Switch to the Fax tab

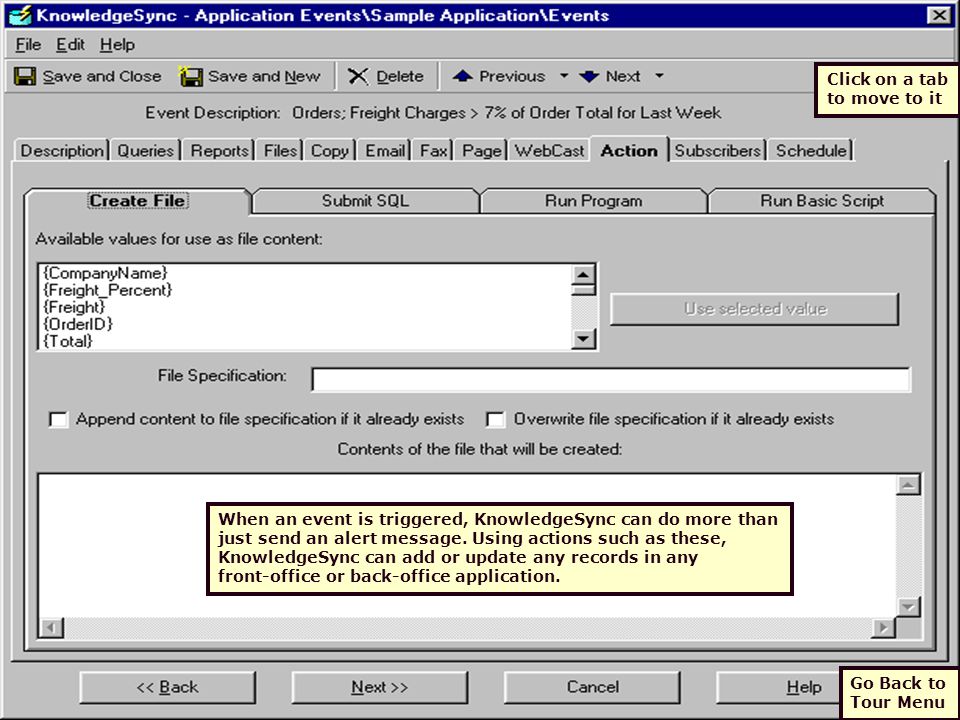tap(433, 151)
